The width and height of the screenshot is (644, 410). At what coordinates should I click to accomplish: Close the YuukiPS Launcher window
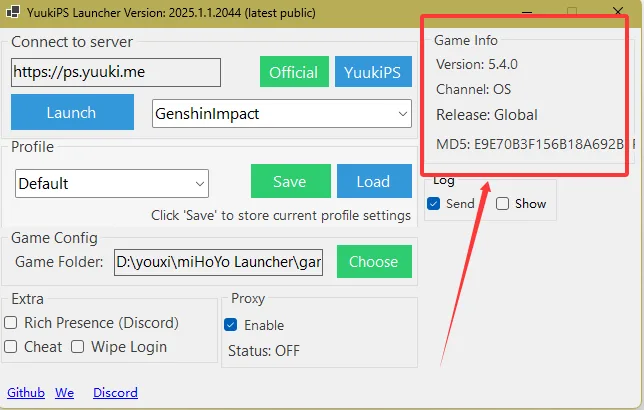tap(618, 12)
